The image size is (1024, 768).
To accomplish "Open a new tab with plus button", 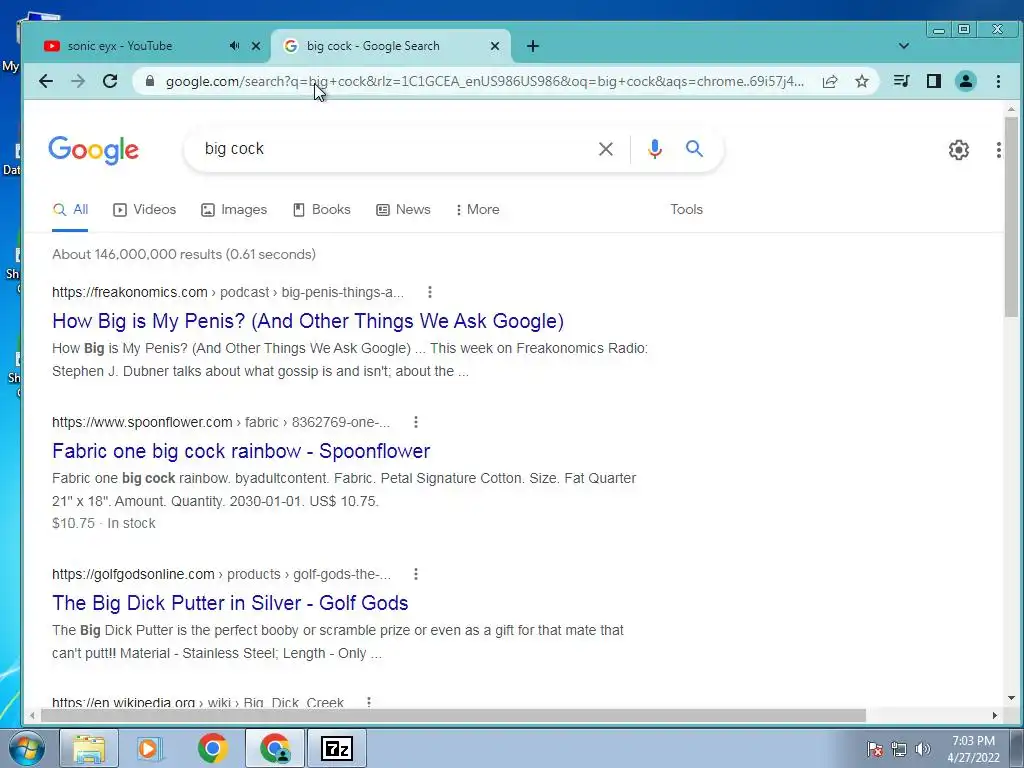I will point(533,46).
